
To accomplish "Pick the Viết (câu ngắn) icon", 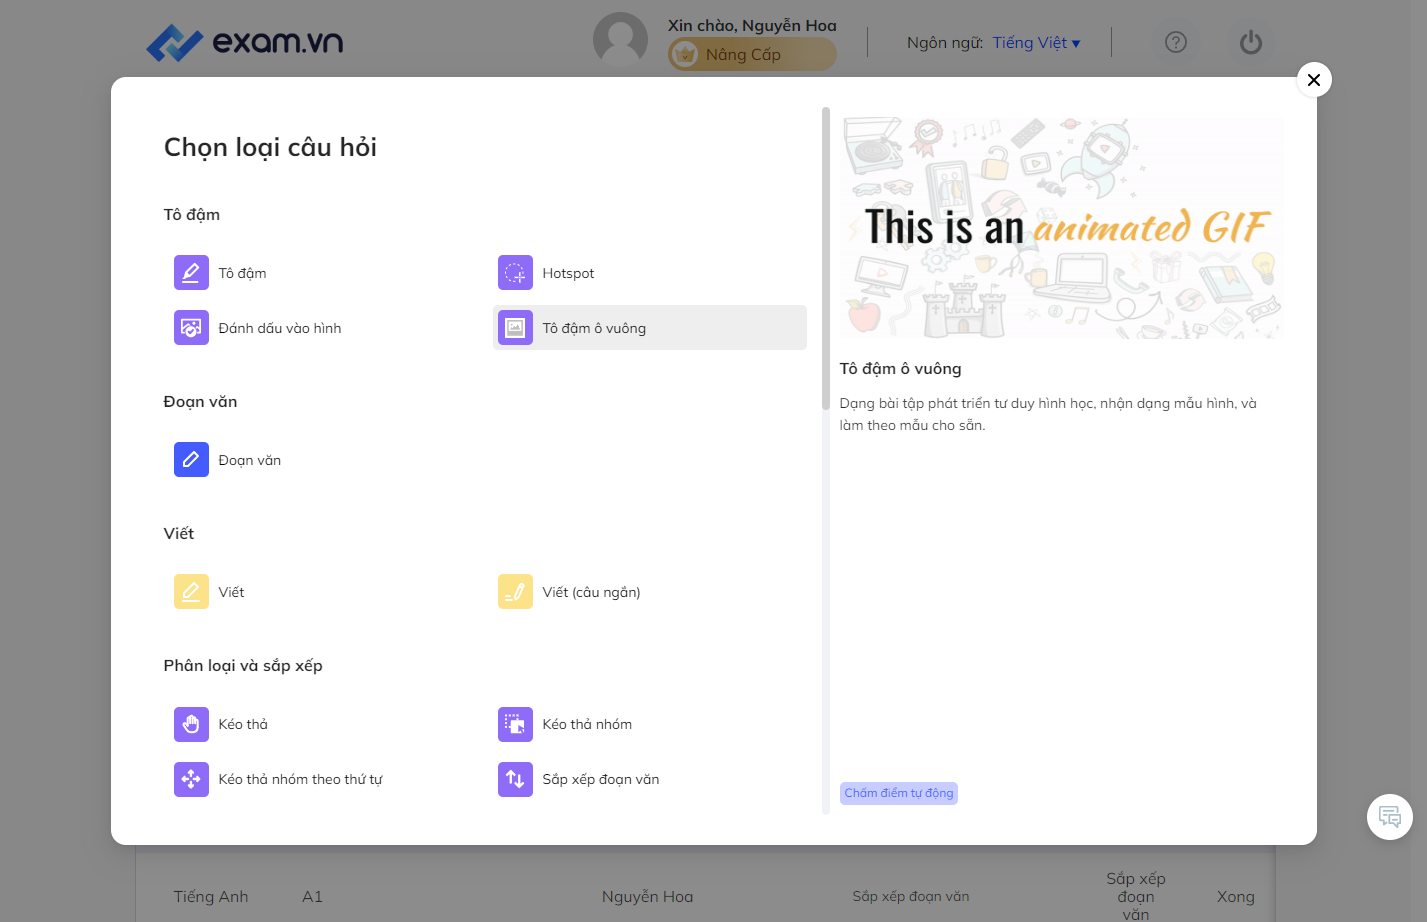I will click(x=515, y=591).
